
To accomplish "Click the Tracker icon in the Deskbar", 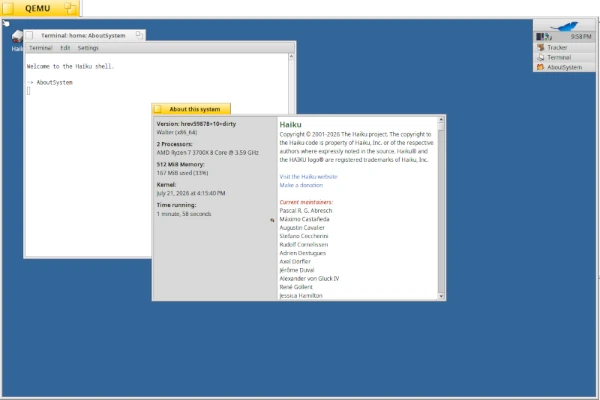I will 540,47.
